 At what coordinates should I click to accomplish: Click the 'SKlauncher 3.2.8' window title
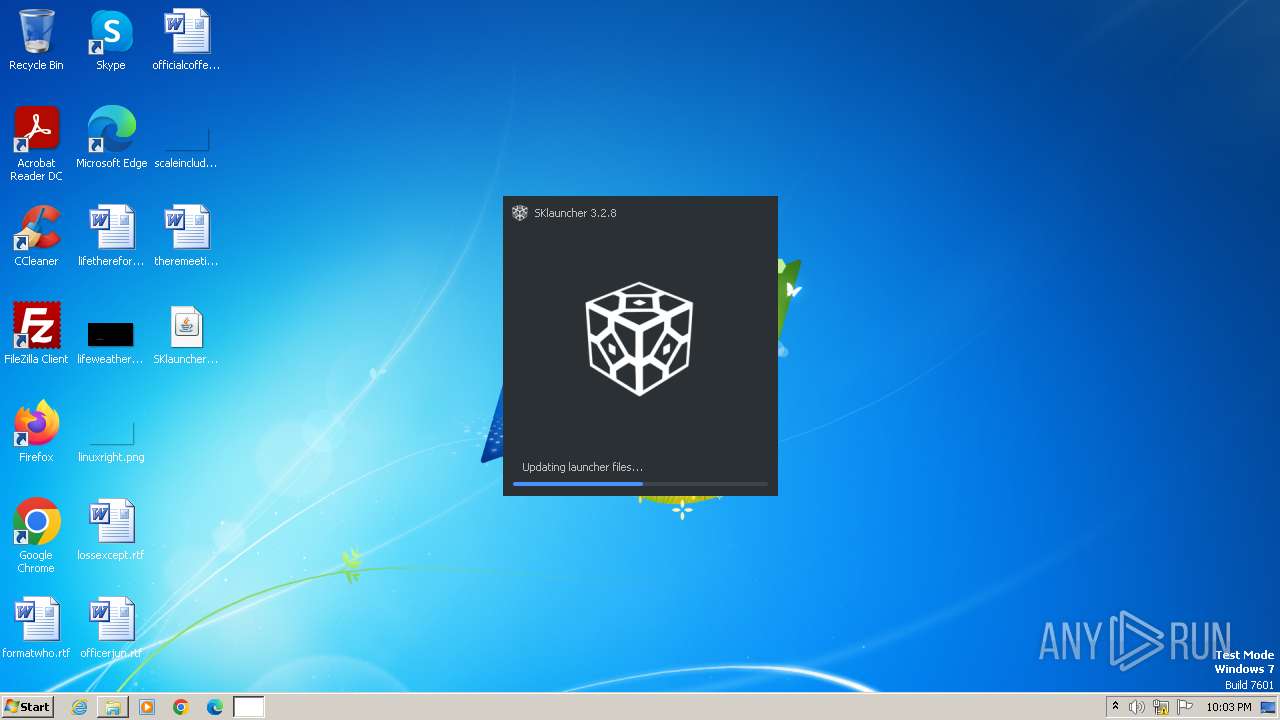(x=575, y=213)
